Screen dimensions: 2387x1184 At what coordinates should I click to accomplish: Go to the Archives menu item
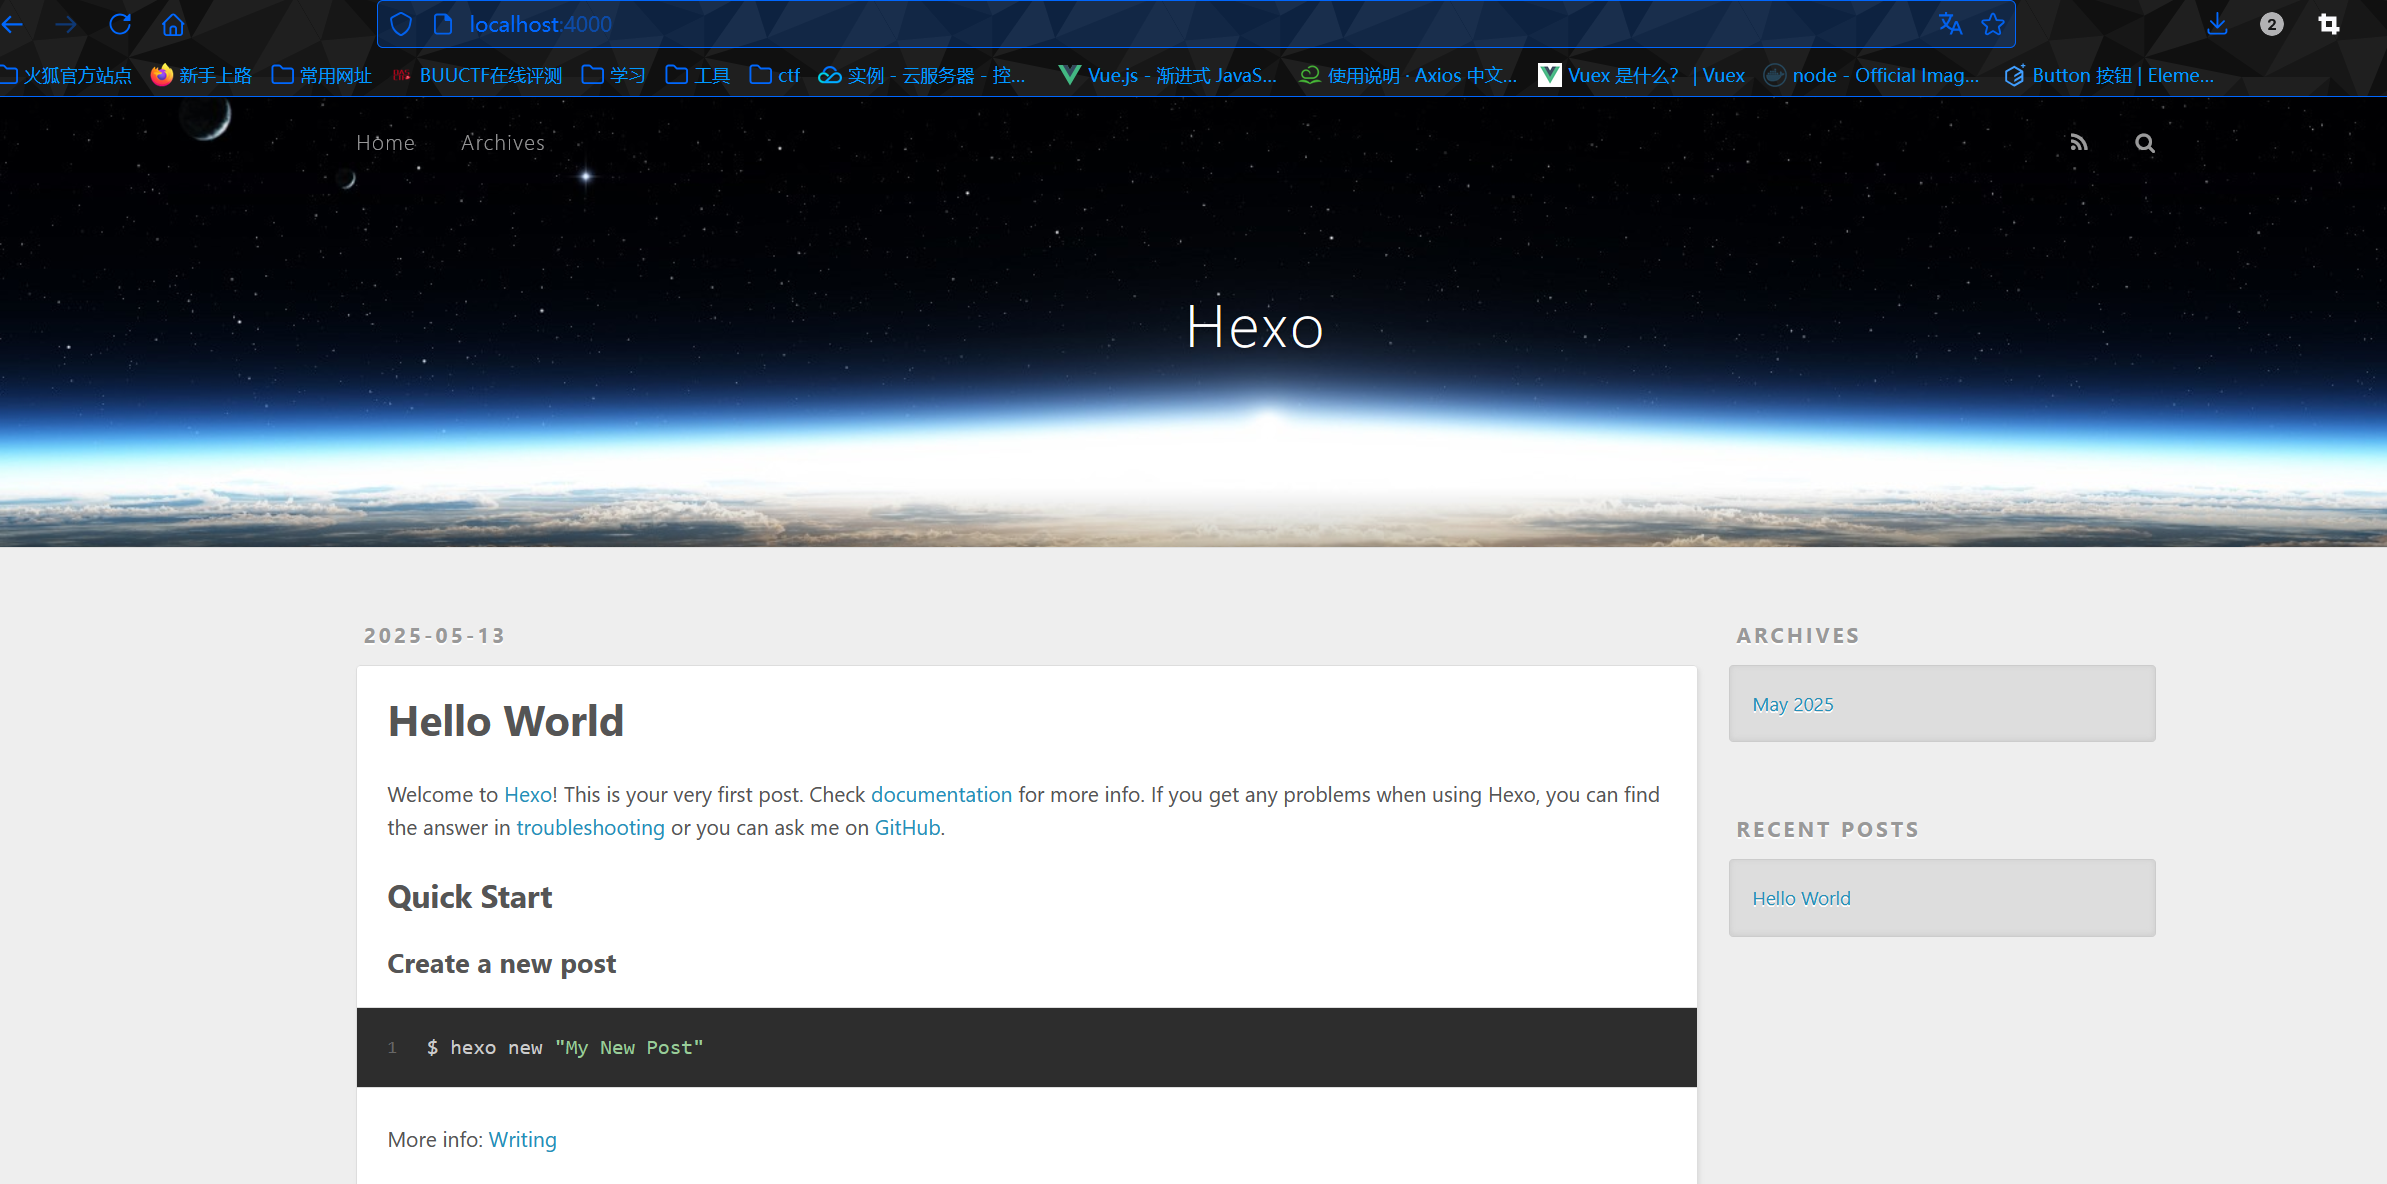(x=503, y=143)
